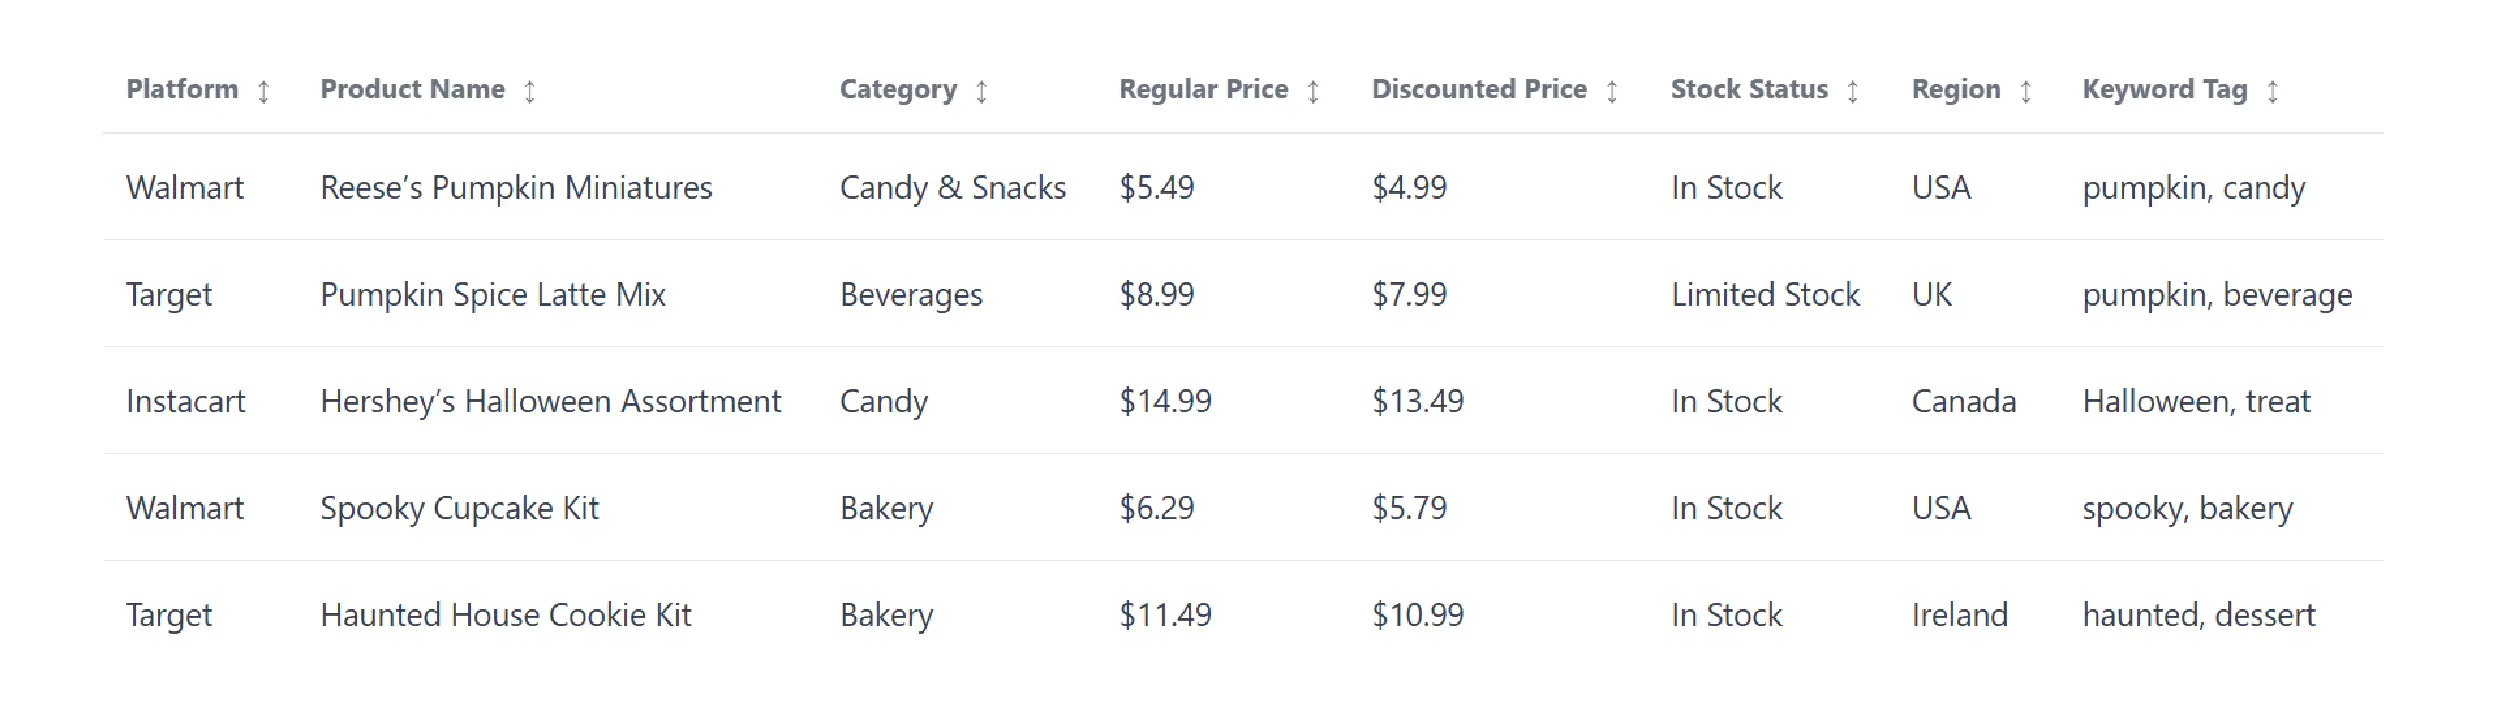
Task: Click the Pumpkin Spice Latte Mix row
Action: [x=492, y=295]
